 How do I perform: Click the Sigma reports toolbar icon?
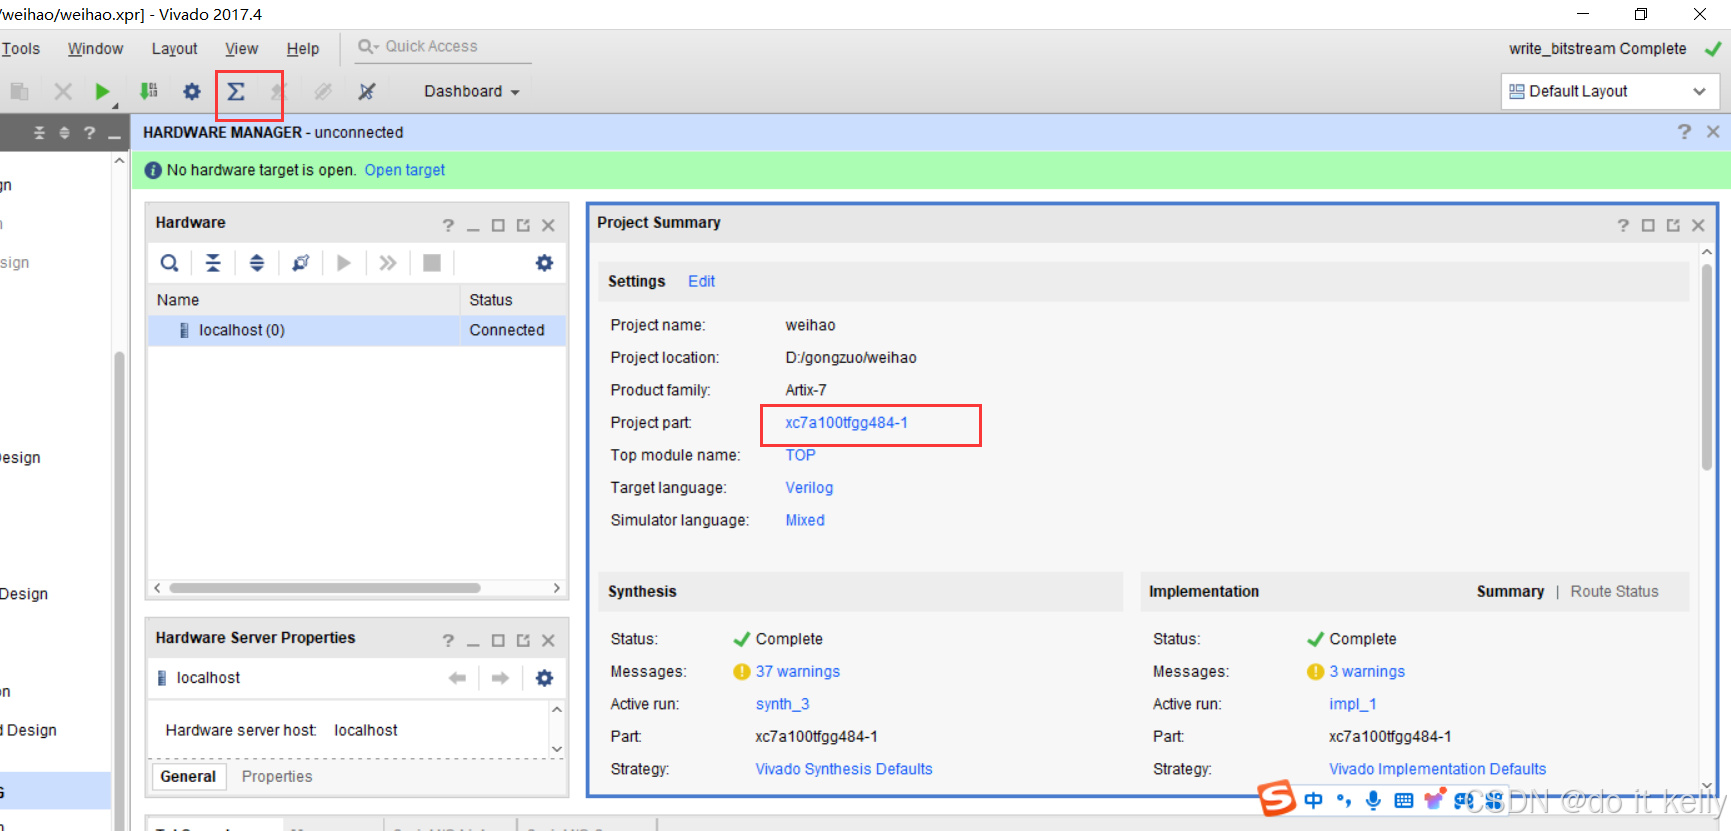236,92
